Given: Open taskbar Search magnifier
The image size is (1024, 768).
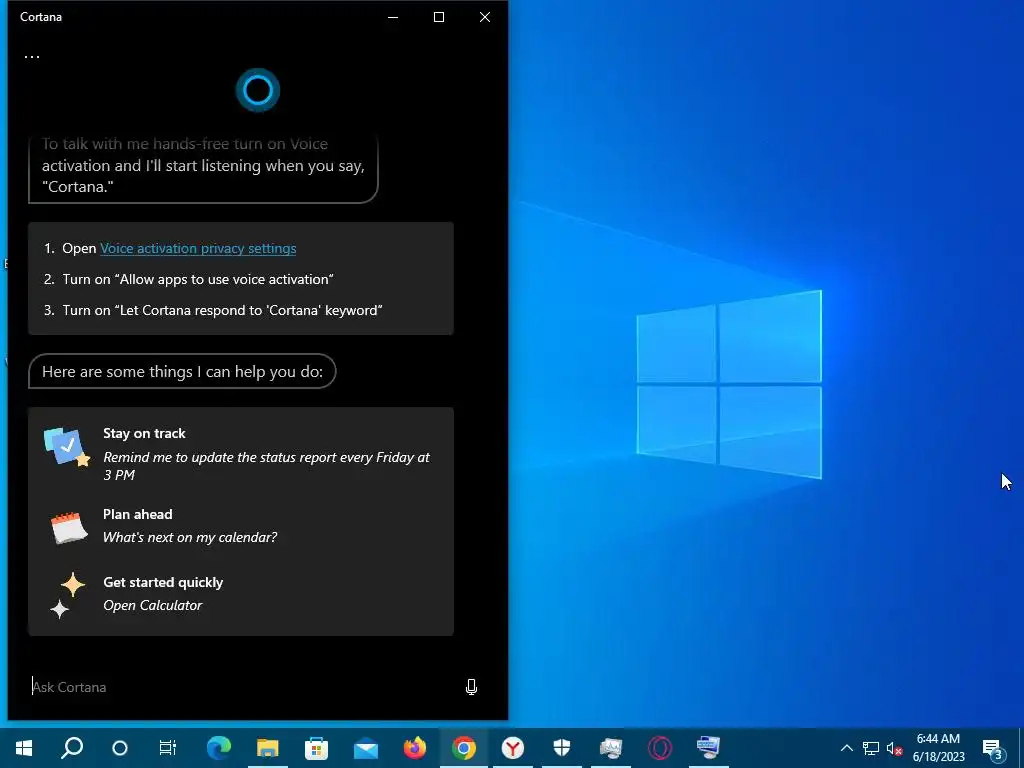Looking at the screenshot, I should point(72,748).
